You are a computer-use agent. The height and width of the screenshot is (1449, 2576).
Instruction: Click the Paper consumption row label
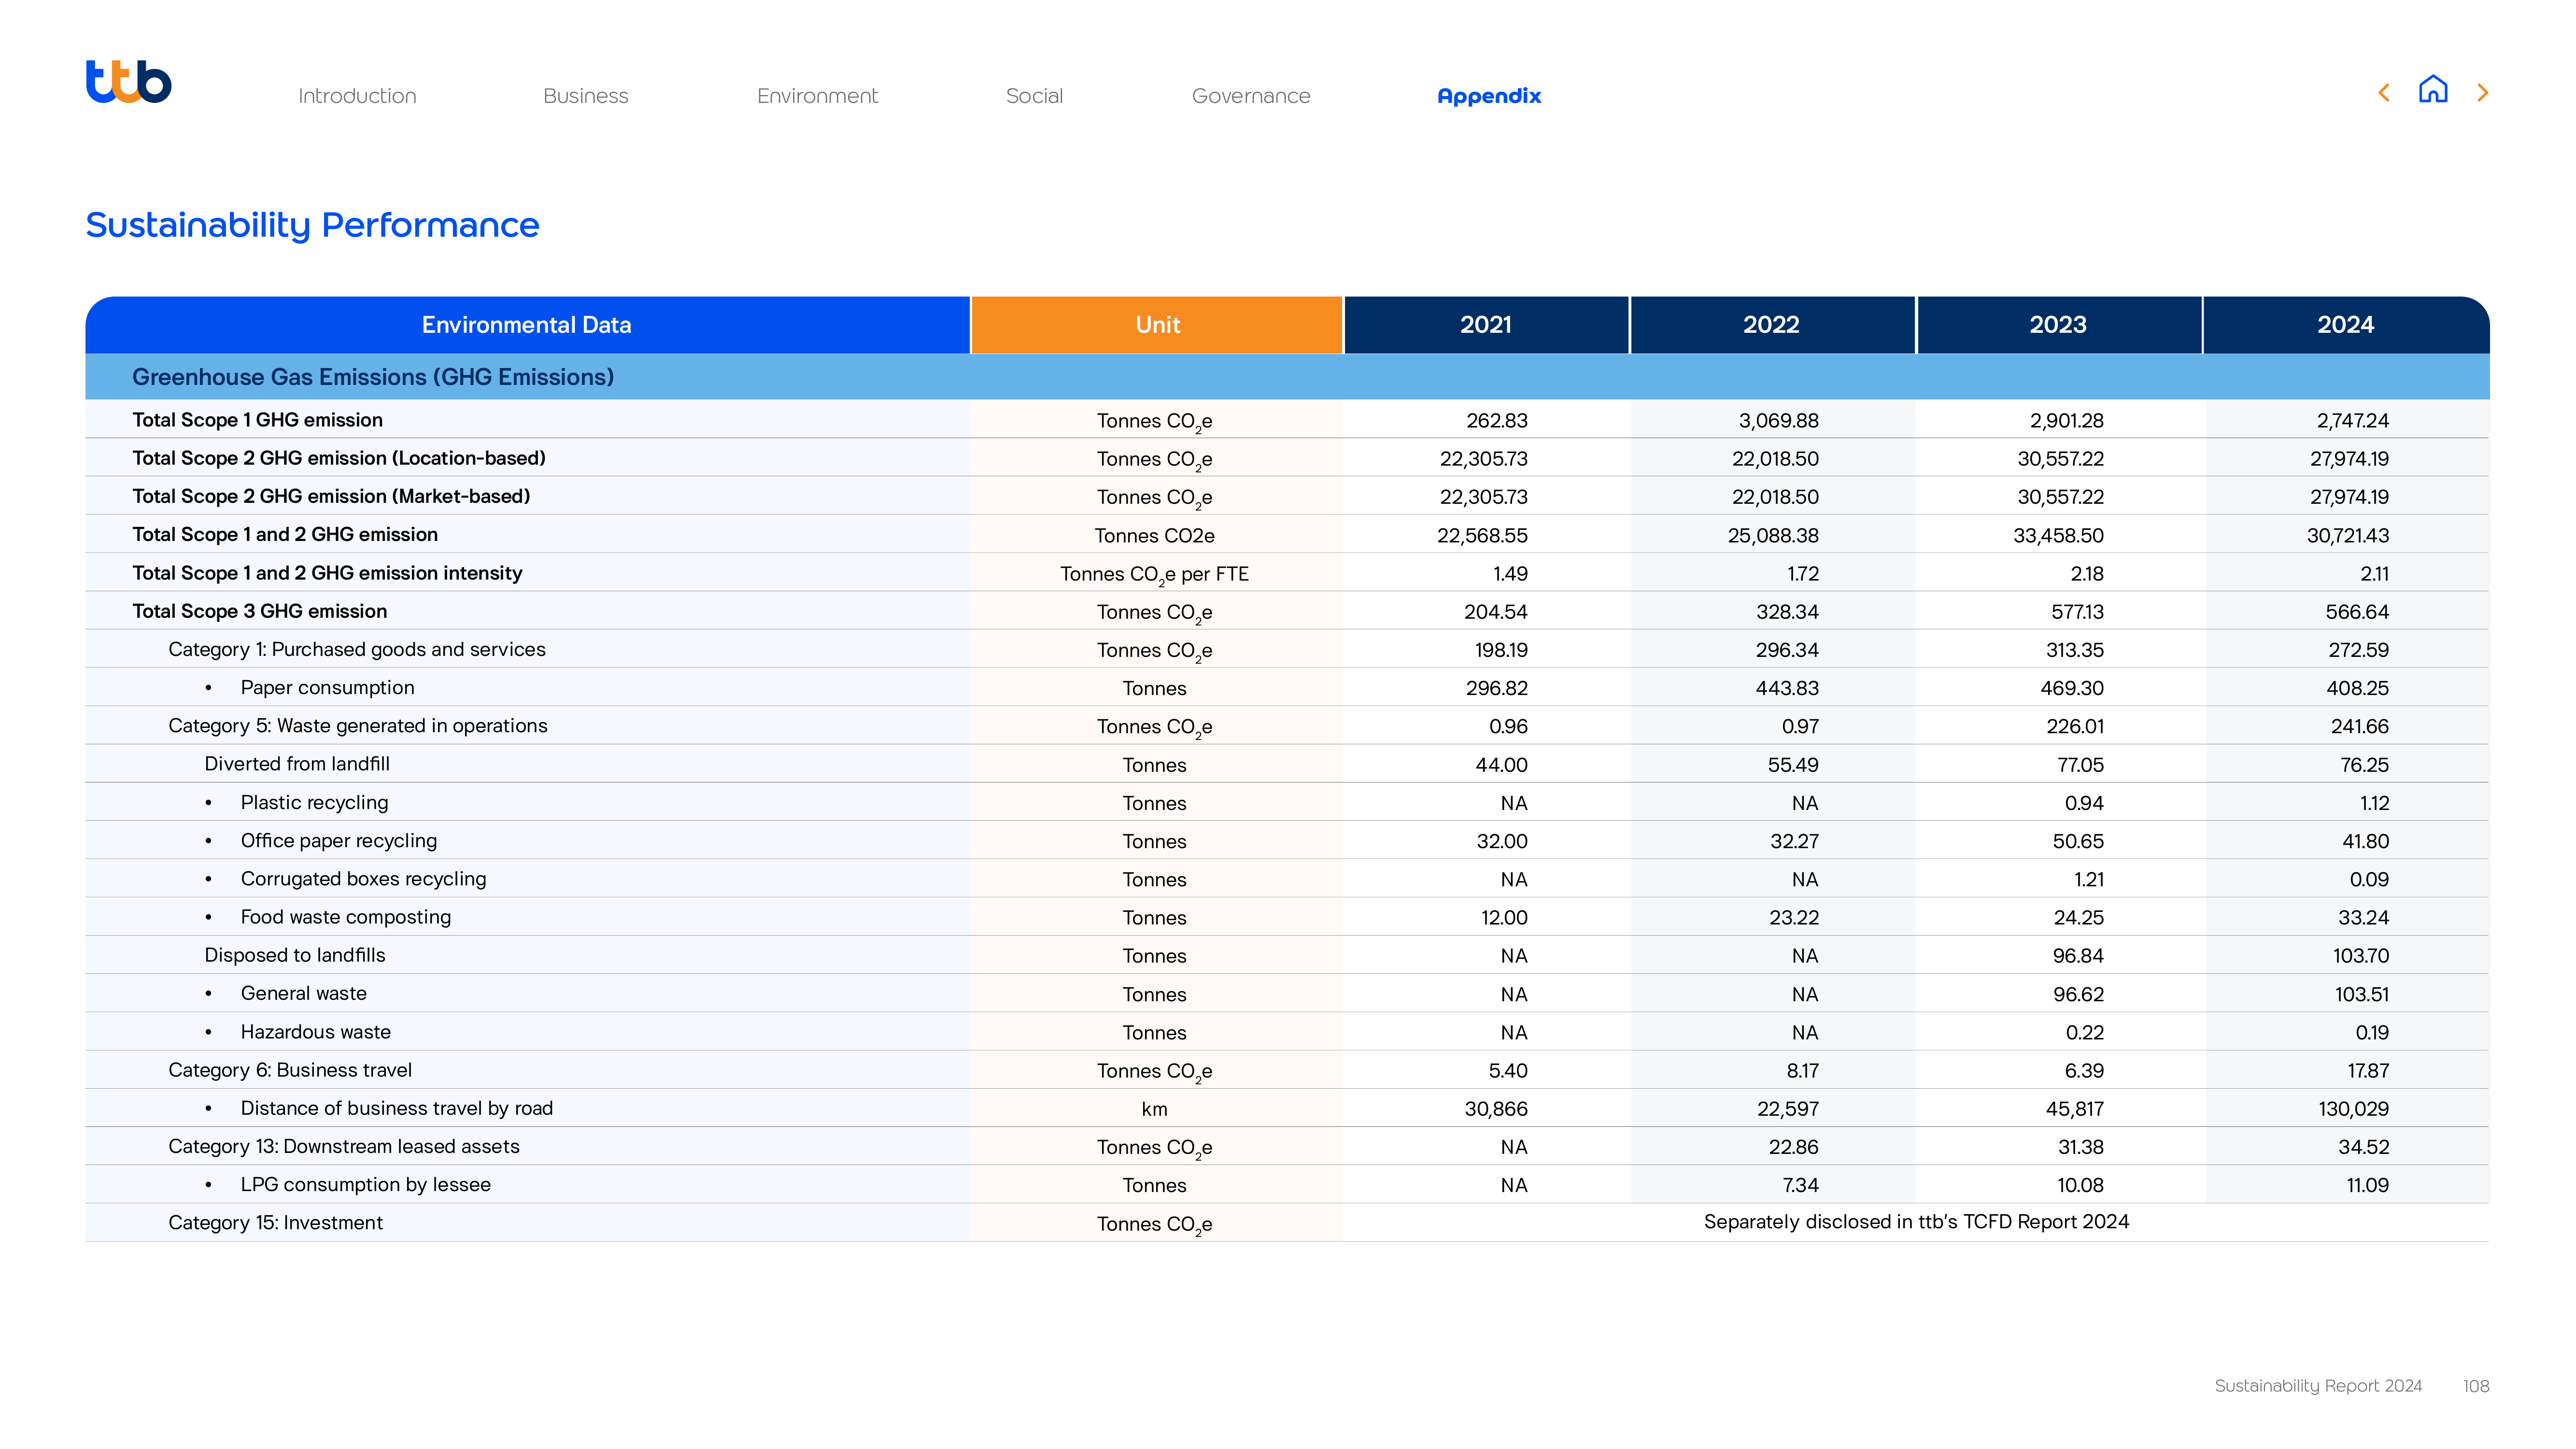(327, 688)
